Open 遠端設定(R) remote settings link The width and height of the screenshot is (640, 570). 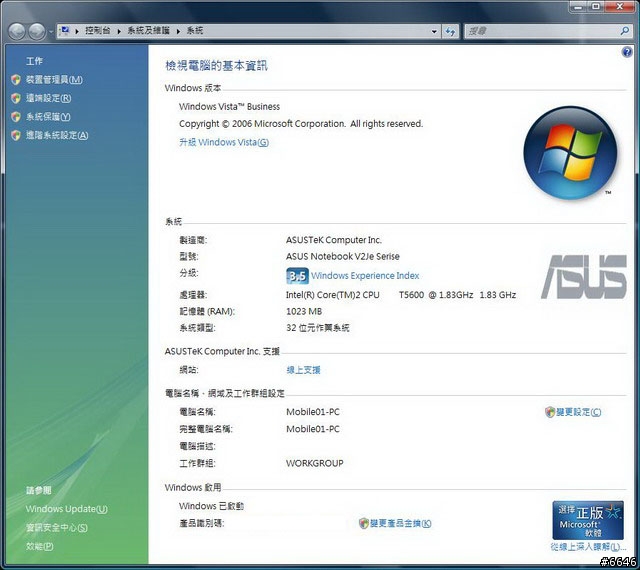(49, 98)
